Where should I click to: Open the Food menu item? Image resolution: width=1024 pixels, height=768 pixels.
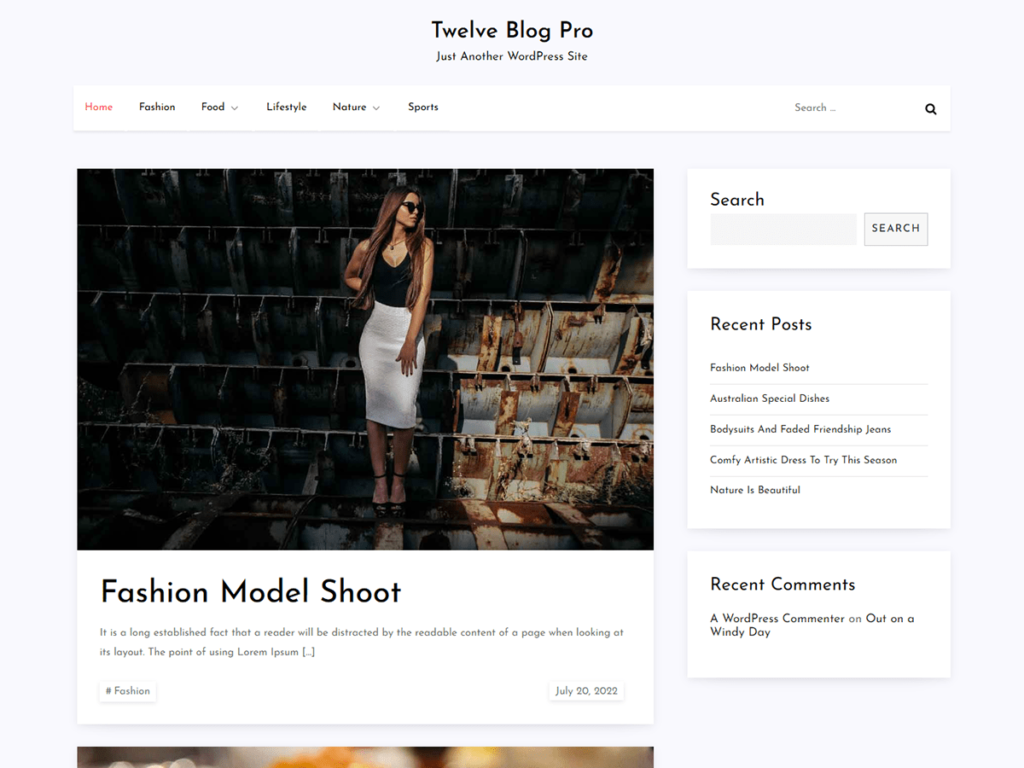(213, 107)
